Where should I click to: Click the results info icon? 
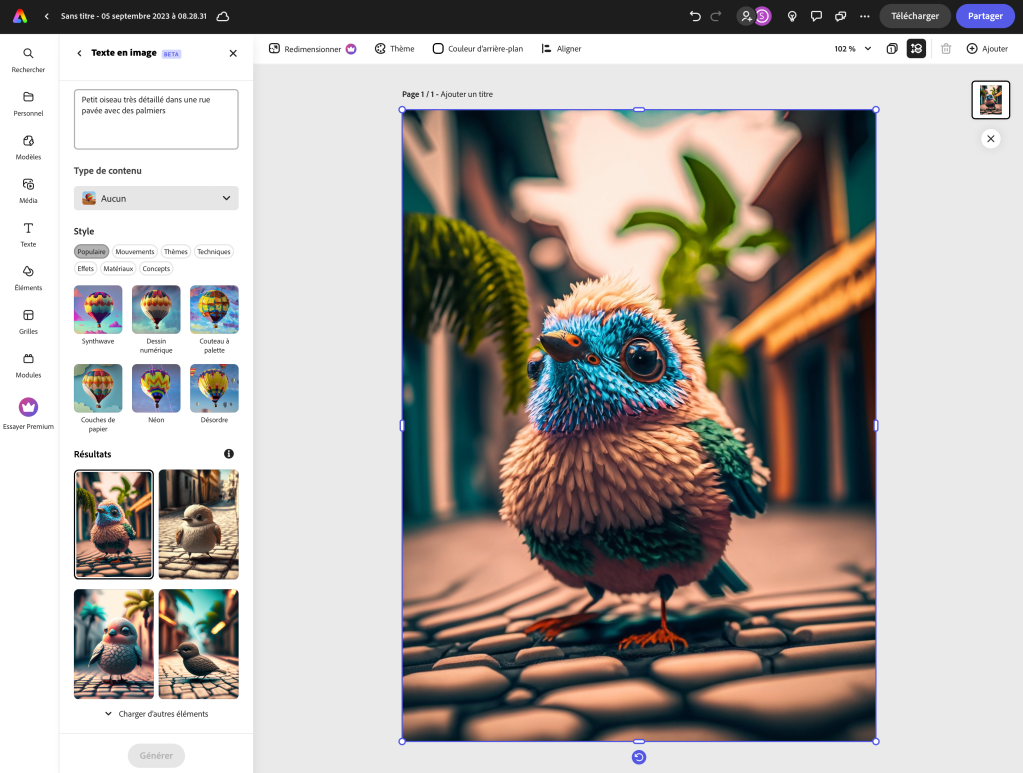(x=228, y=454)
